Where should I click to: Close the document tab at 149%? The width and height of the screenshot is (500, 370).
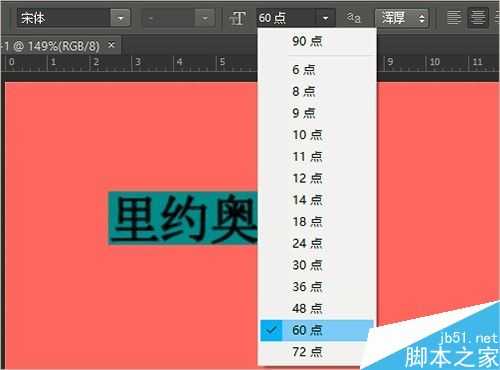click(x=112, y=44)
